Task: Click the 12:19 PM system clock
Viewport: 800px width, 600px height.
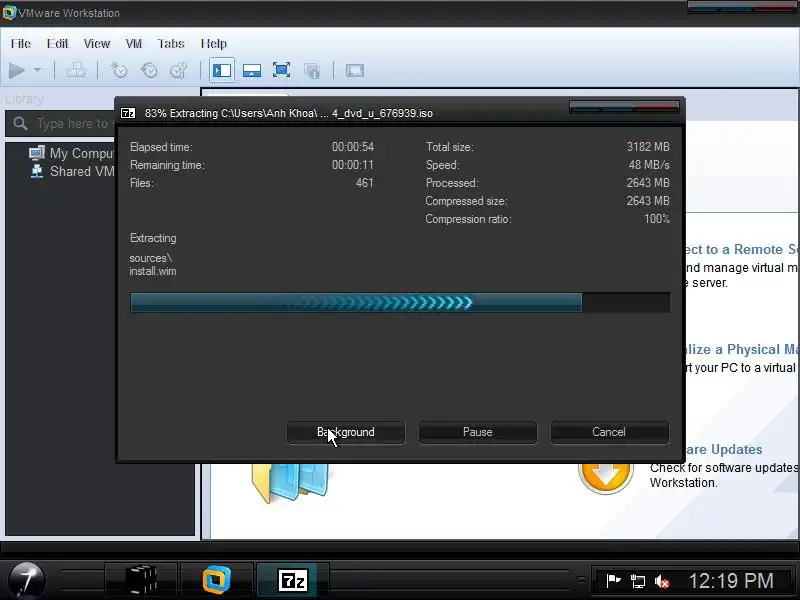Action: click(731, 581)
